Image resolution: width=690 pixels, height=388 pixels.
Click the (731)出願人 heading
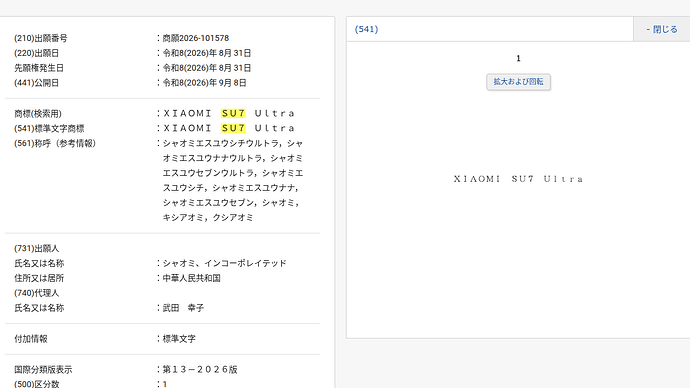point(37,249)
